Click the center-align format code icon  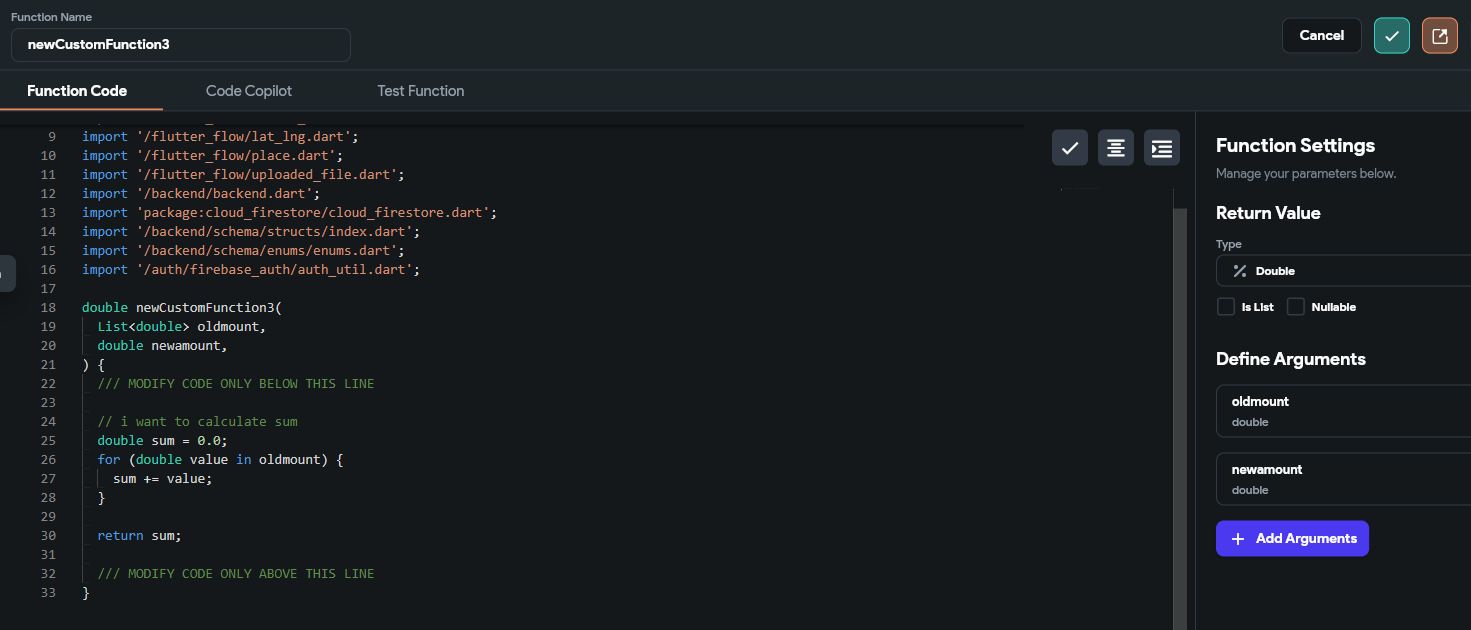point(1116,148)
